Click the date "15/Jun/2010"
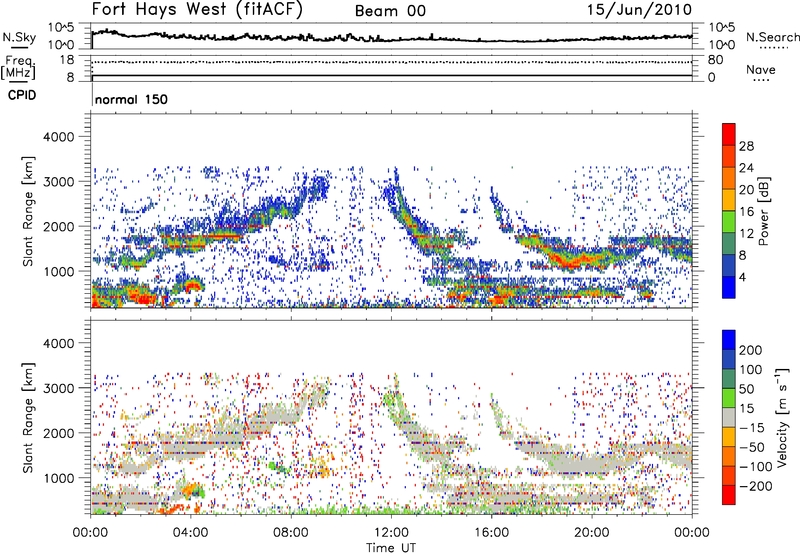The height and width of the screenshot is (554, 800). 639,10
